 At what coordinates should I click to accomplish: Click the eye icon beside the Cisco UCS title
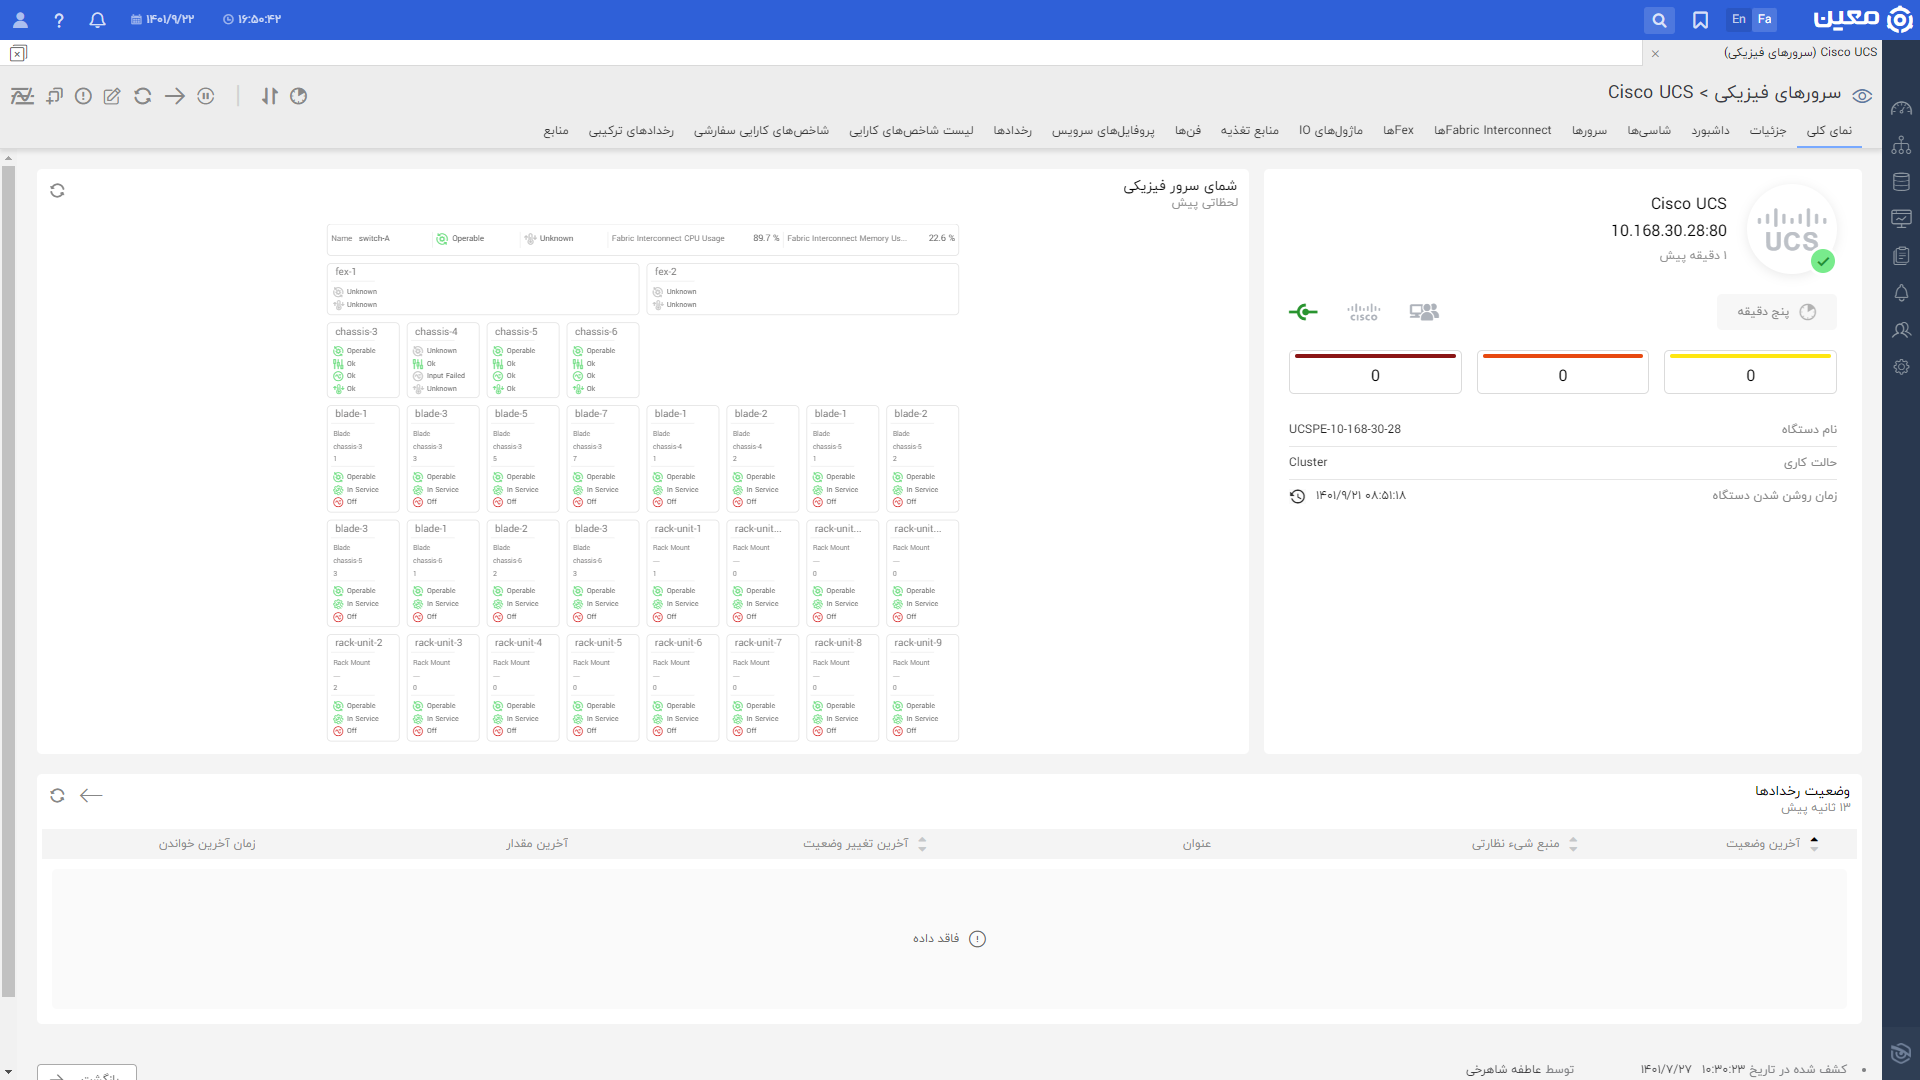click(1862, 96)
